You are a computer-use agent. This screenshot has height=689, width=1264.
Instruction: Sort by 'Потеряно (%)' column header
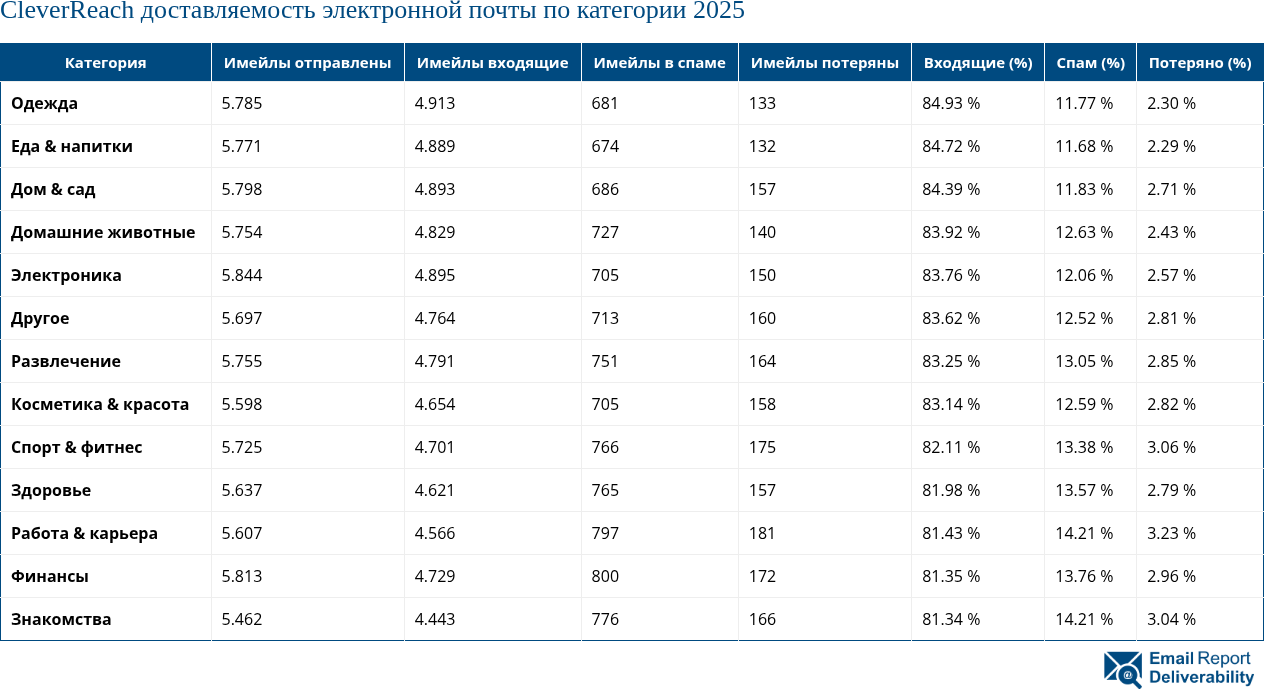1200,62
